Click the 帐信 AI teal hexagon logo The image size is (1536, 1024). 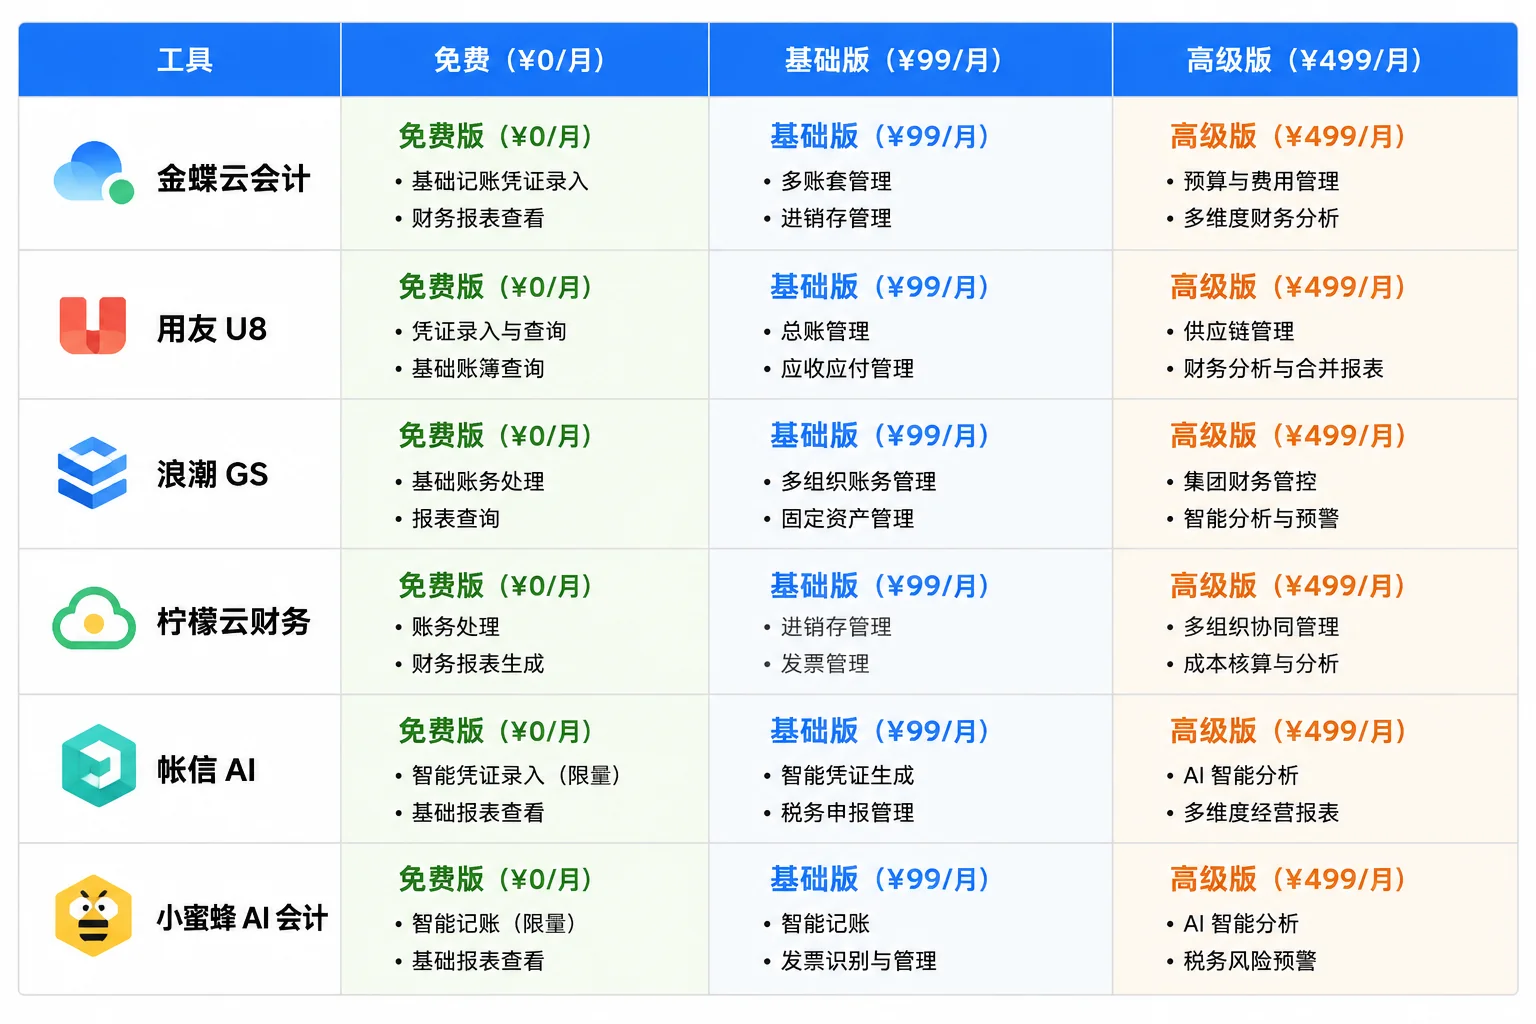98,766
